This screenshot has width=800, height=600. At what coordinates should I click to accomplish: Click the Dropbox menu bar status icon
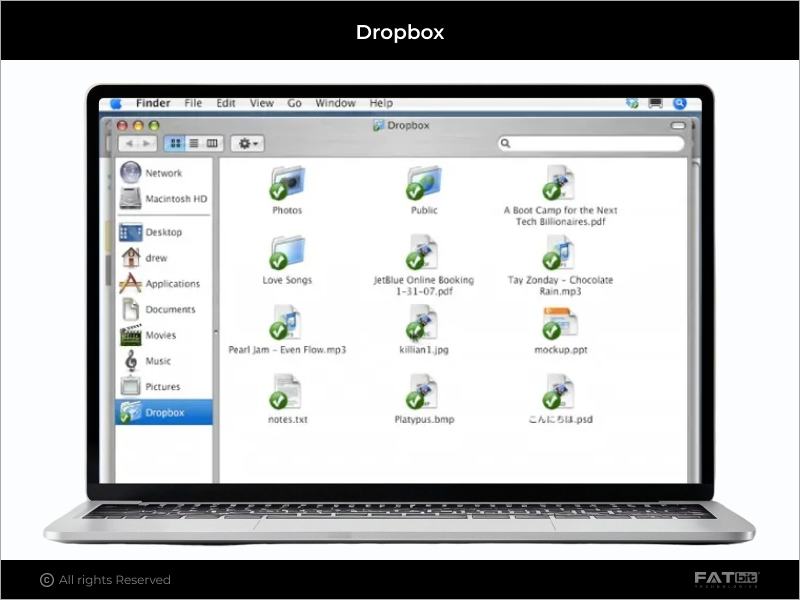click(632, 104)
